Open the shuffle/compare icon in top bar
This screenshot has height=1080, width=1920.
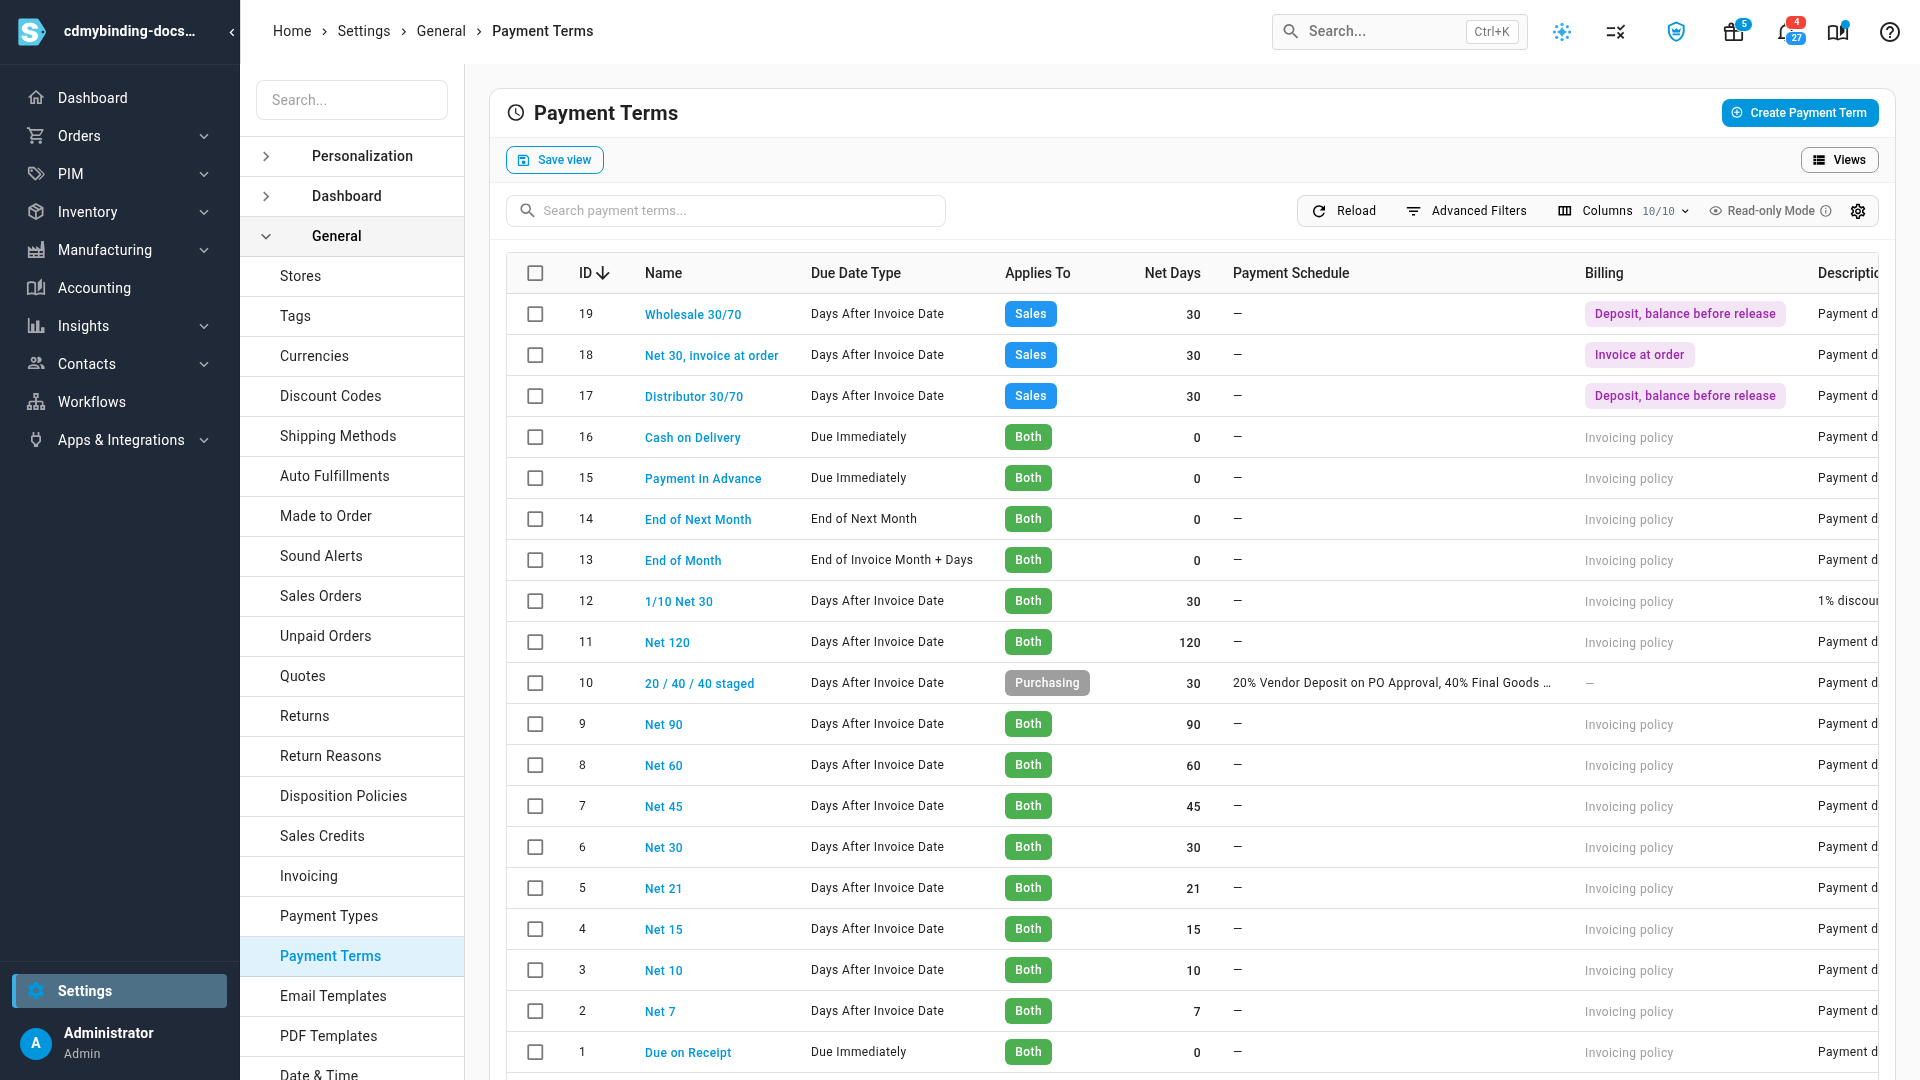tap(1616, 32)
